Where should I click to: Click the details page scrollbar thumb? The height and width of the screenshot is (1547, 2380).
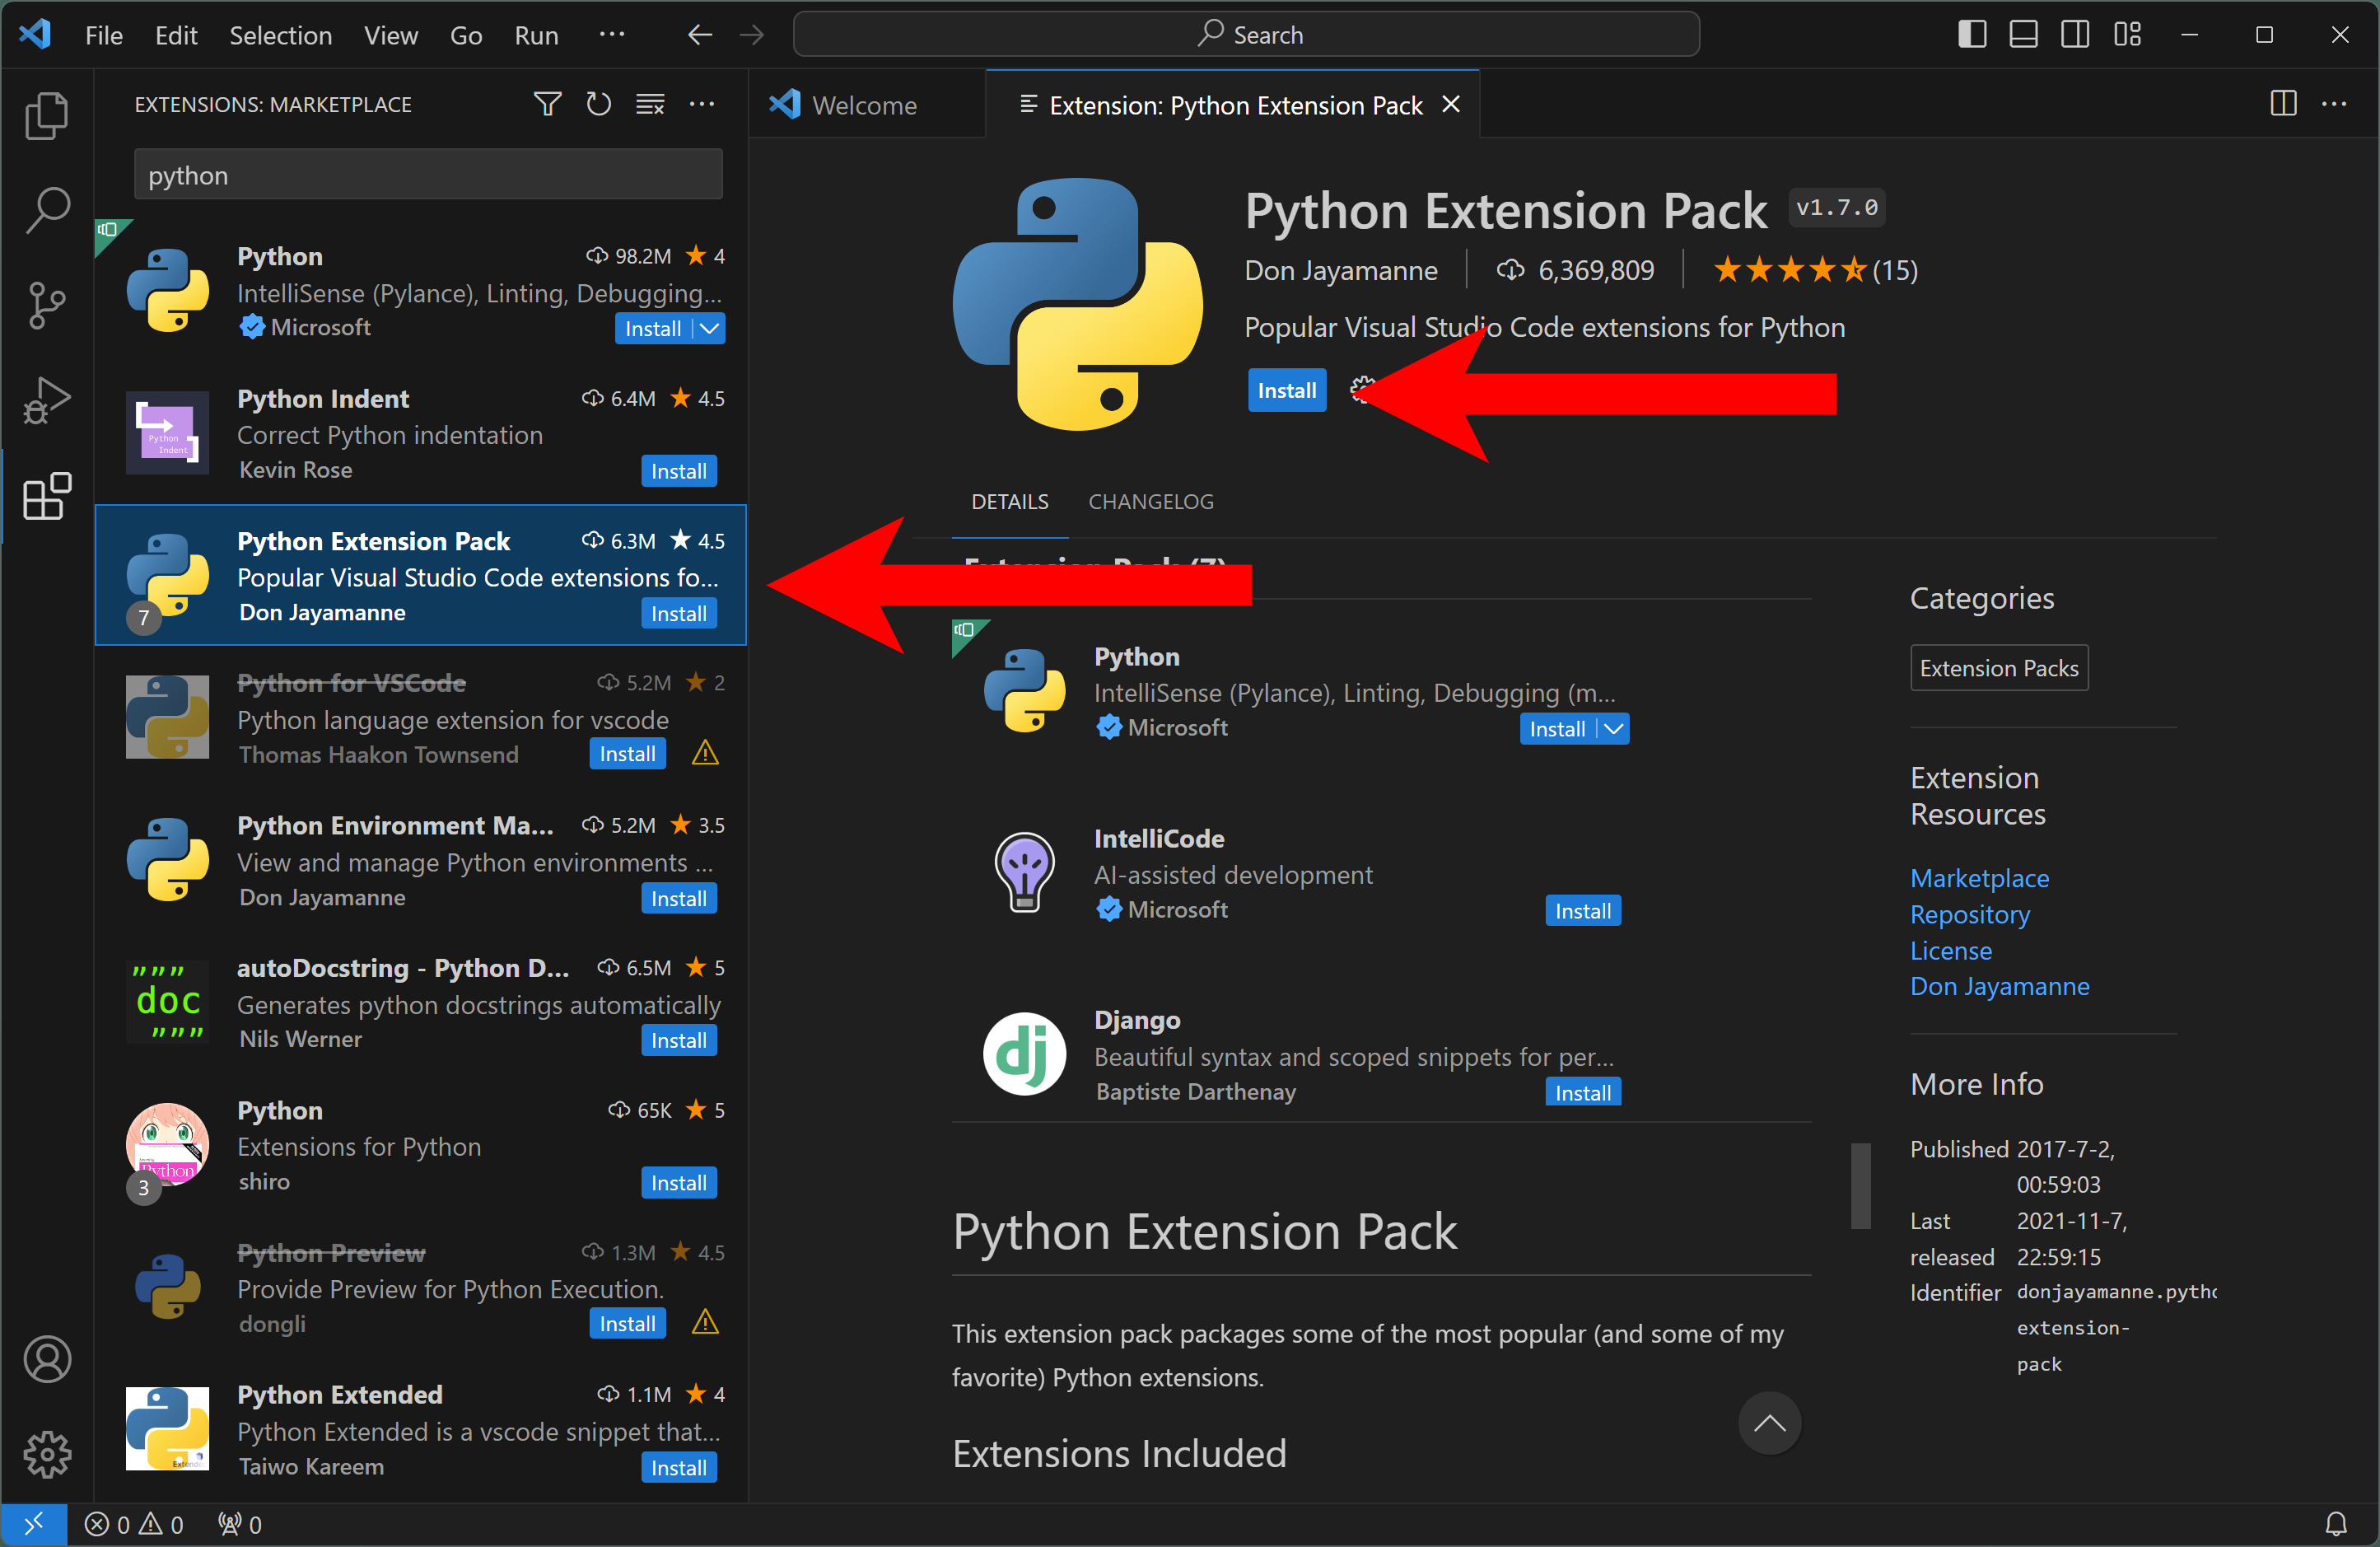point(1860,1185)
